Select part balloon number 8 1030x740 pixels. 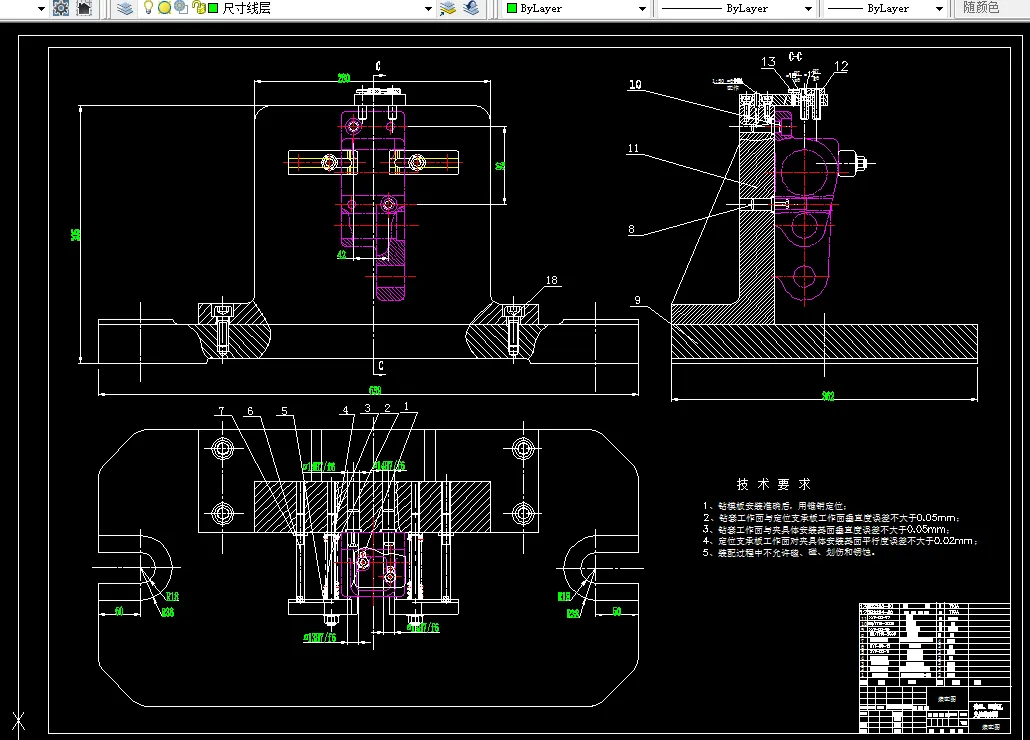tap(631, 229)
